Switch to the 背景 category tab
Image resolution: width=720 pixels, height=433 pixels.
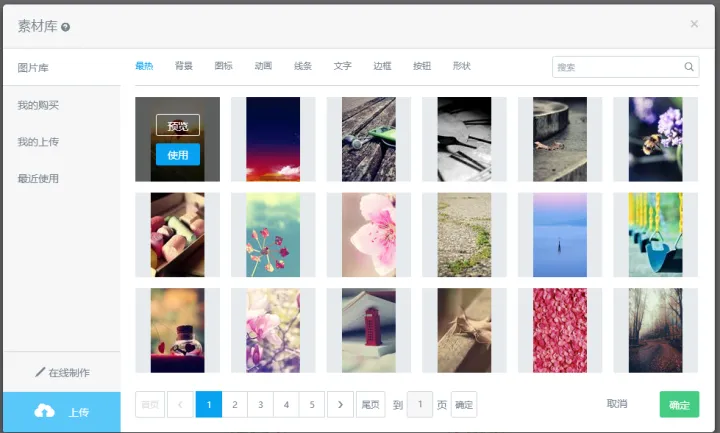click(184, 66)
